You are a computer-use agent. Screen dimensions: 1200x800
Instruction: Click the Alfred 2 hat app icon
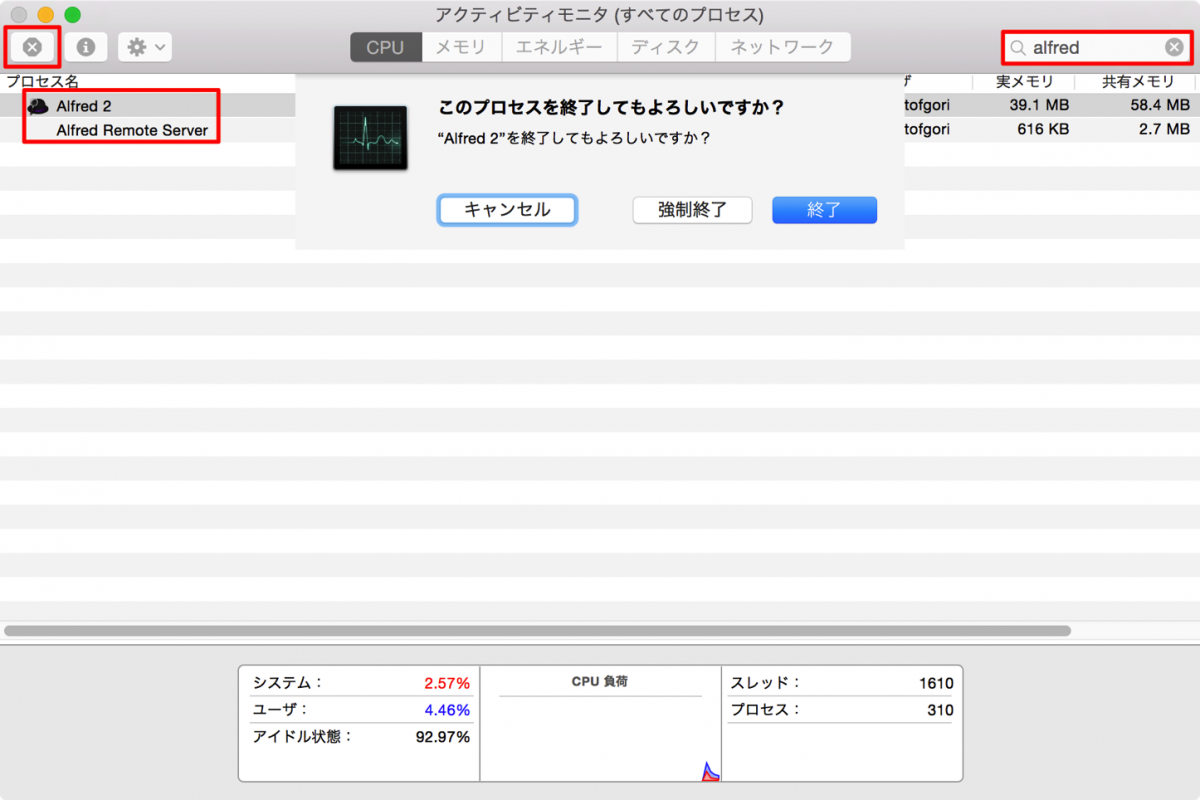pyautogui.click(x=39, y=106)
